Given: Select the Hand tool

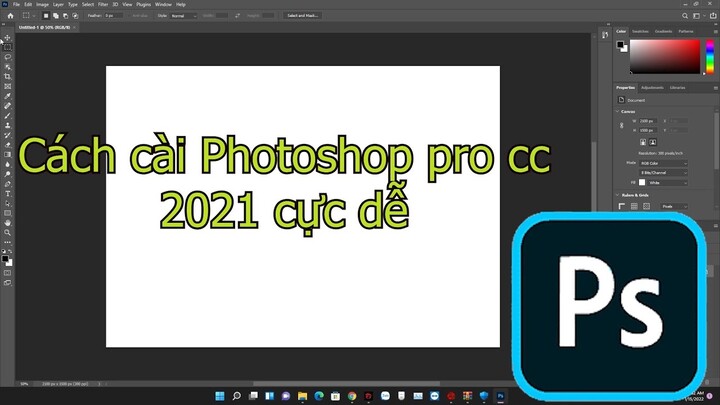Looking at the screenshot, I should pos(7,223).
